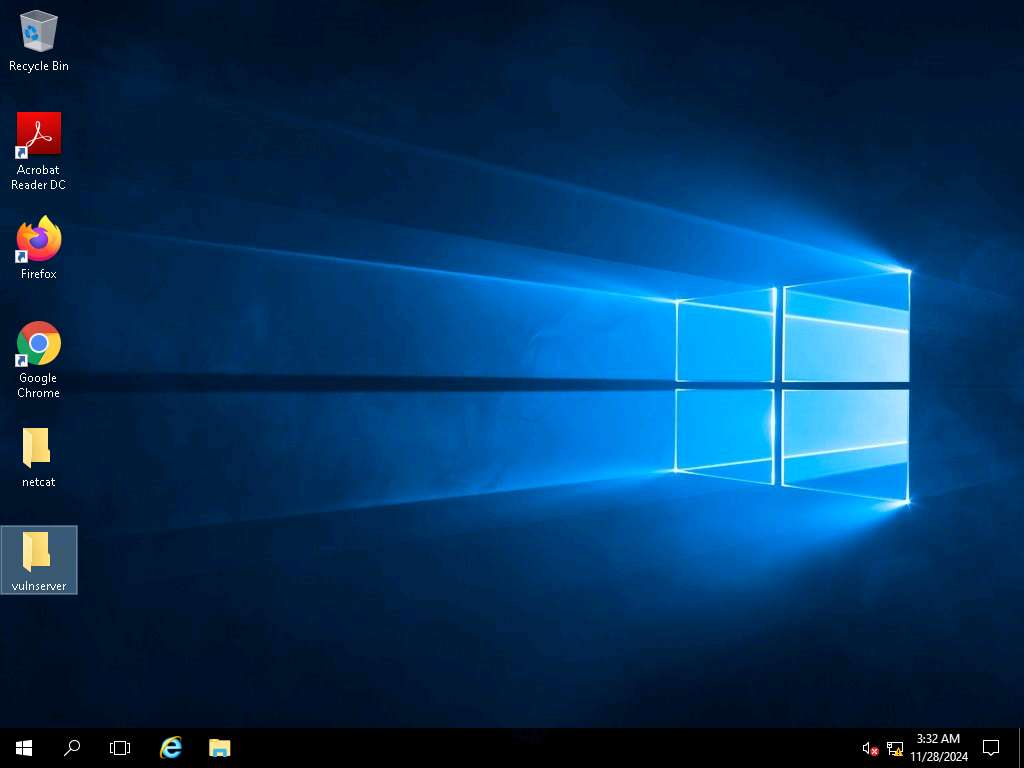Launch Internet Explorer from the taskbar
This screenshot has width=1024, height=768.
point(171,748)
